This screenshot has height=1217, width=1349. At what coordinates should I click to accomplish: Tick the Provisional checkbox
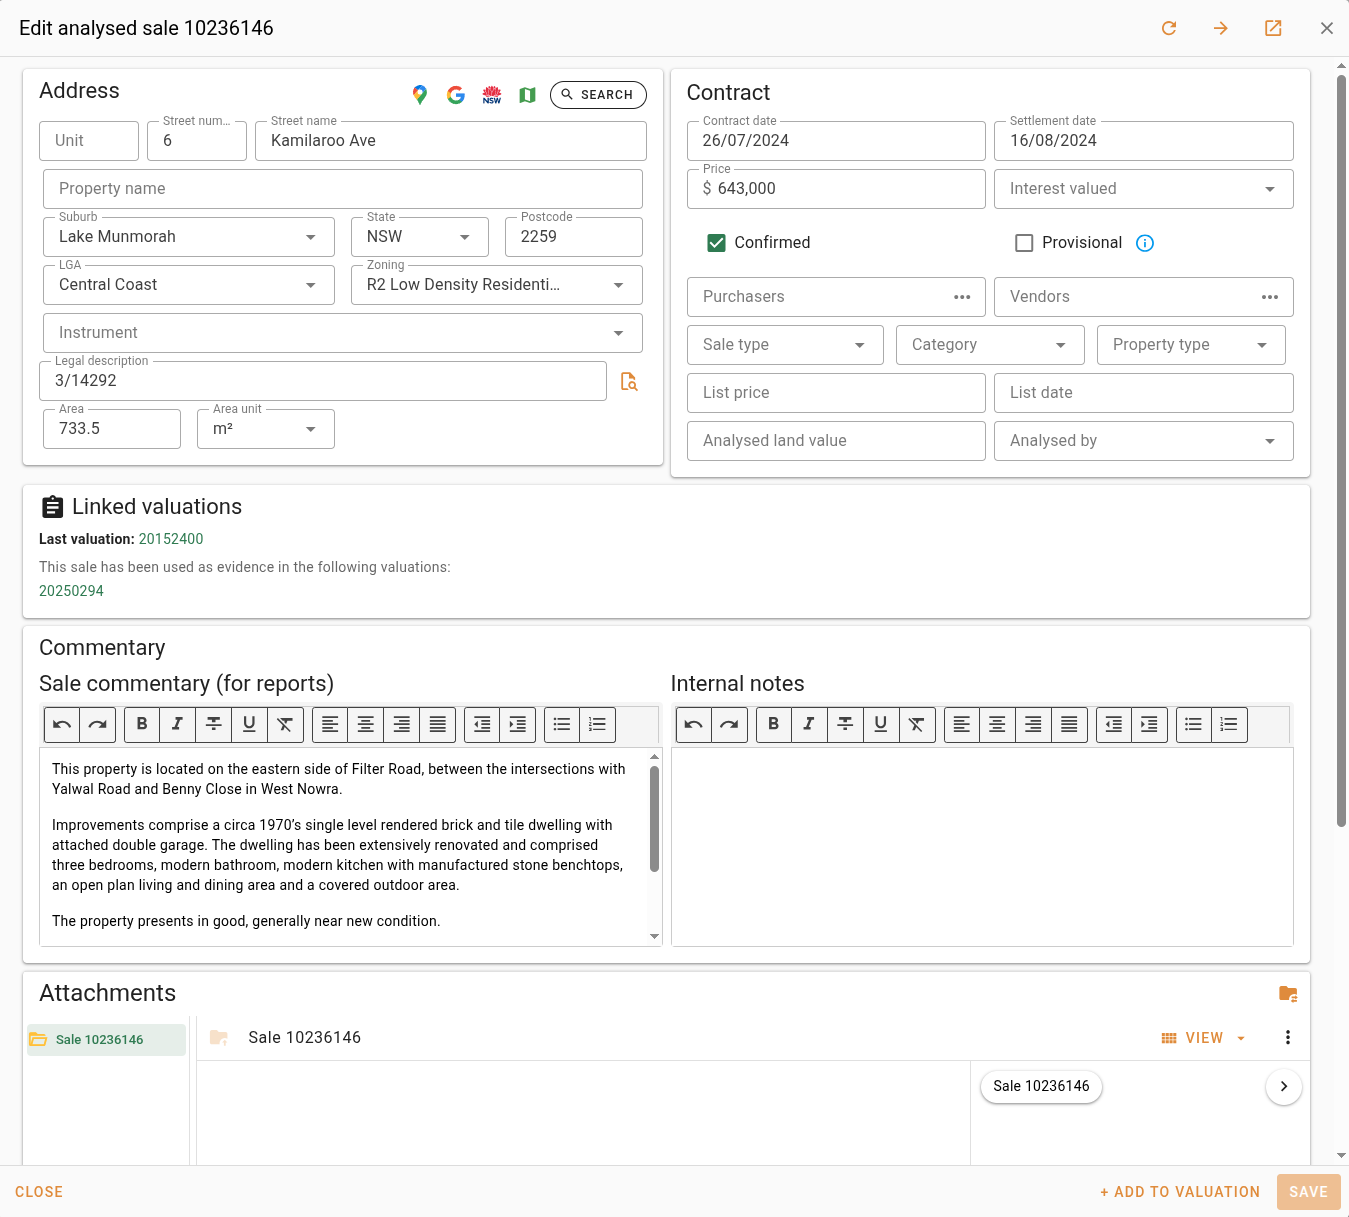click(x=1024, y=243)
